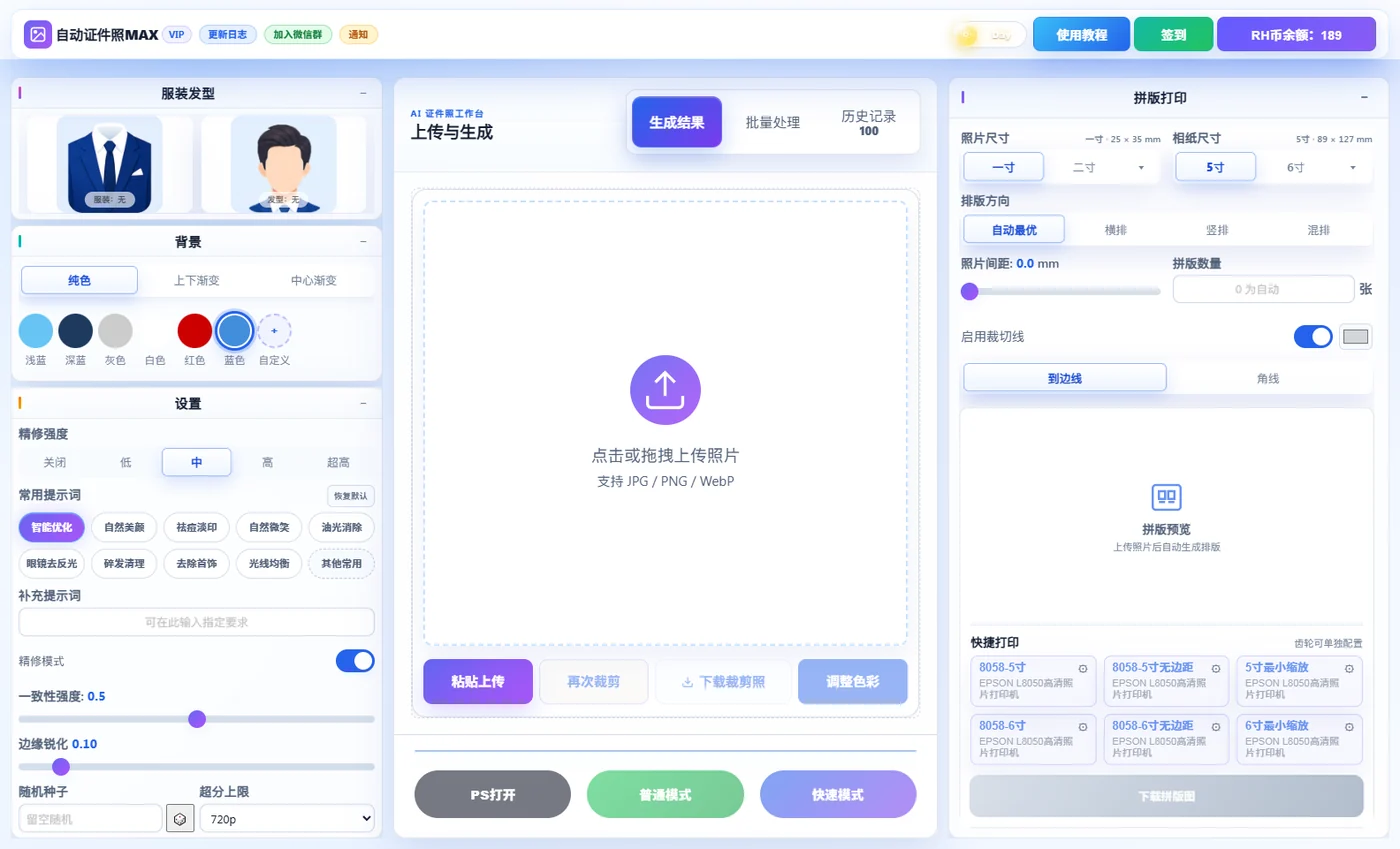Open gear settings on 8058-6寸无边距 card

(x=1216, y=726)
